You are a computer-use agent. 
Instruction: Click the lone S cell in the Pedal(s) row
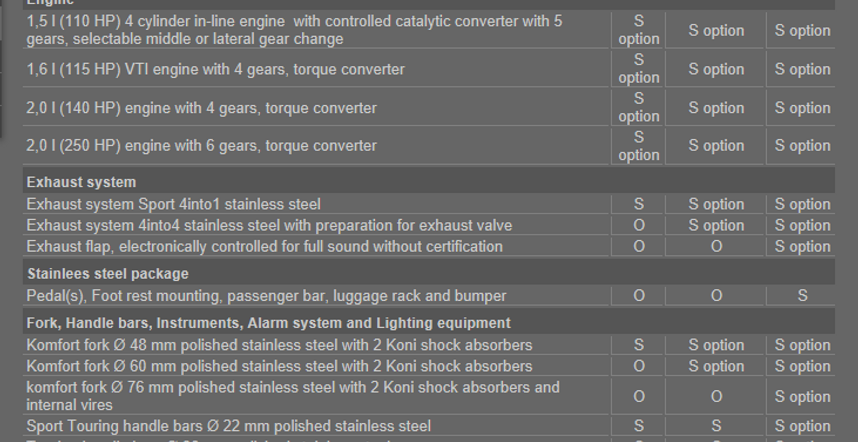point(802,296)
